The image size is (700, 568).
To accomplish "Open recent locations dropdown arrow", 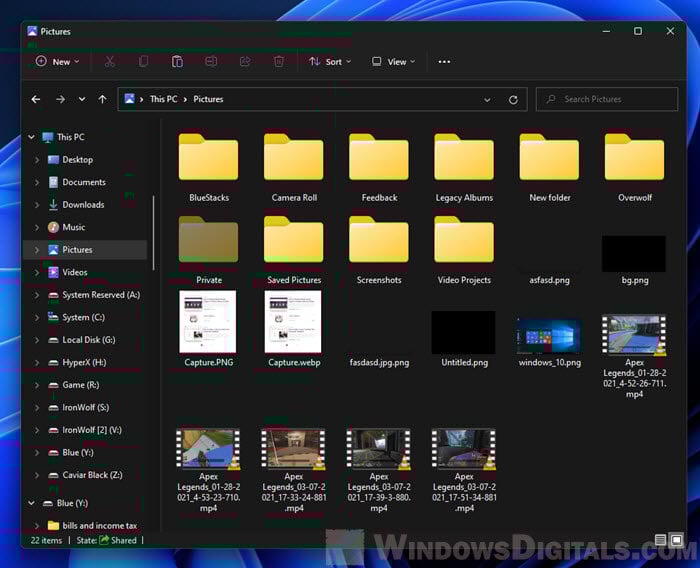I will tap(82, 99).
